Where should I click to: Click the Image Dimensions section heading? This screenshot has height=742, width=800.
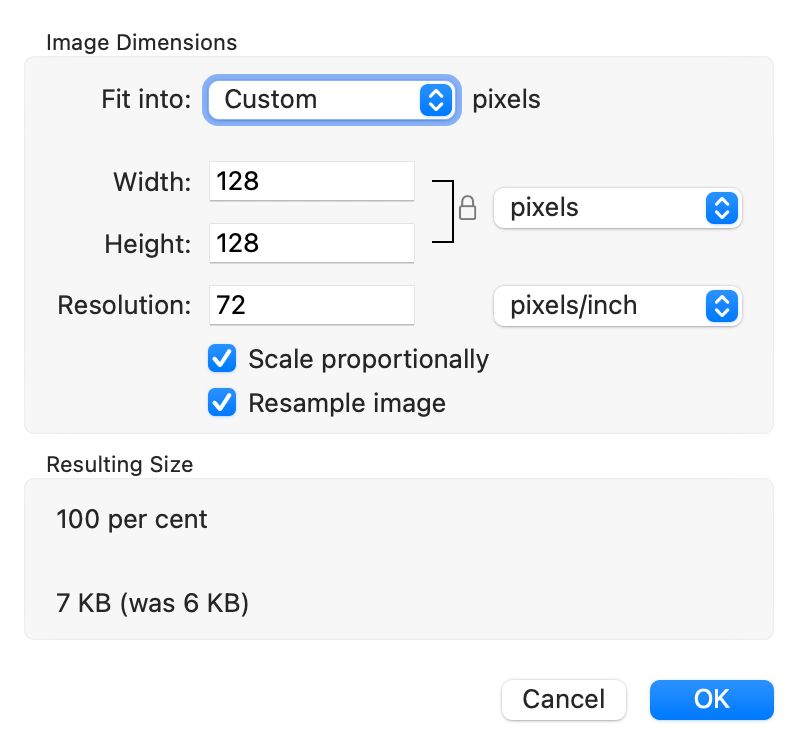click(141, 43)
